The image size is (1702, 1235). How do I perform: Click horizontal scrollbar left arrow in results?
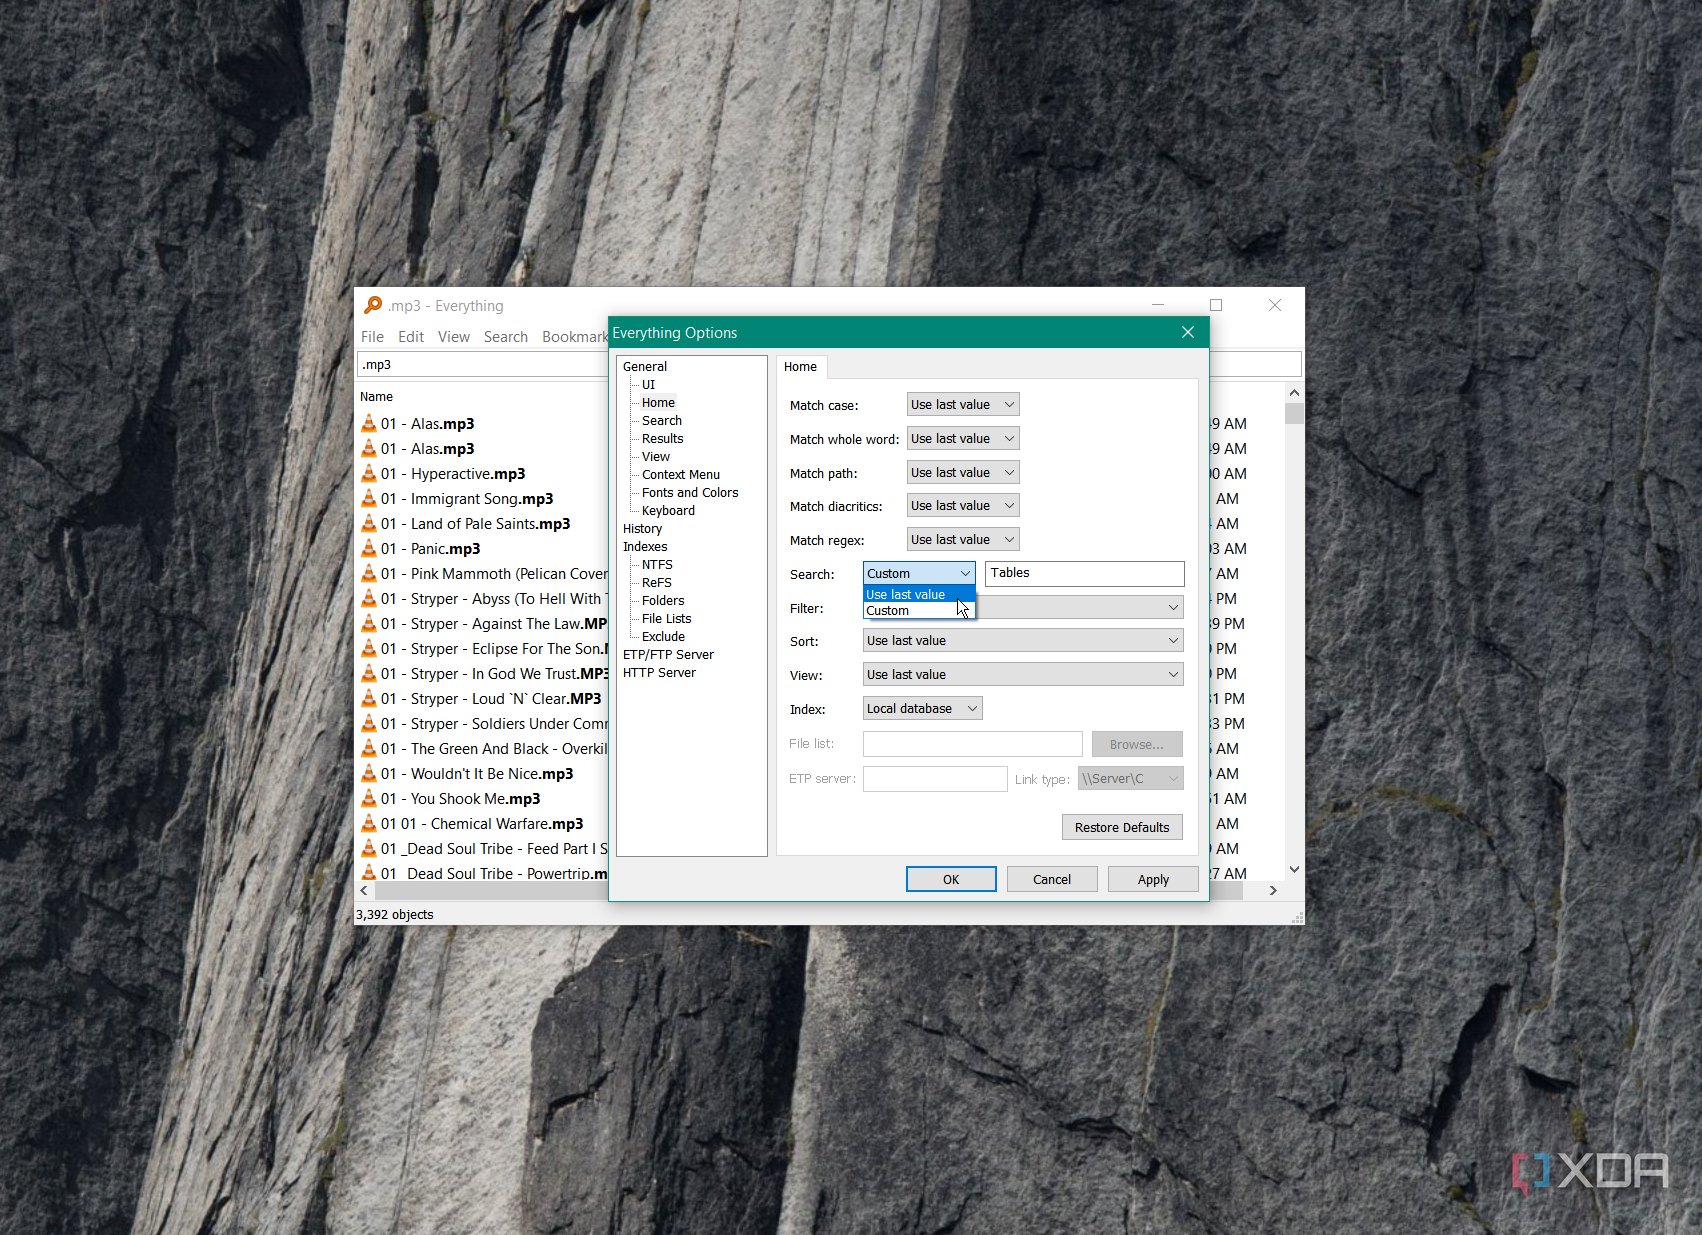coord(364,890)
